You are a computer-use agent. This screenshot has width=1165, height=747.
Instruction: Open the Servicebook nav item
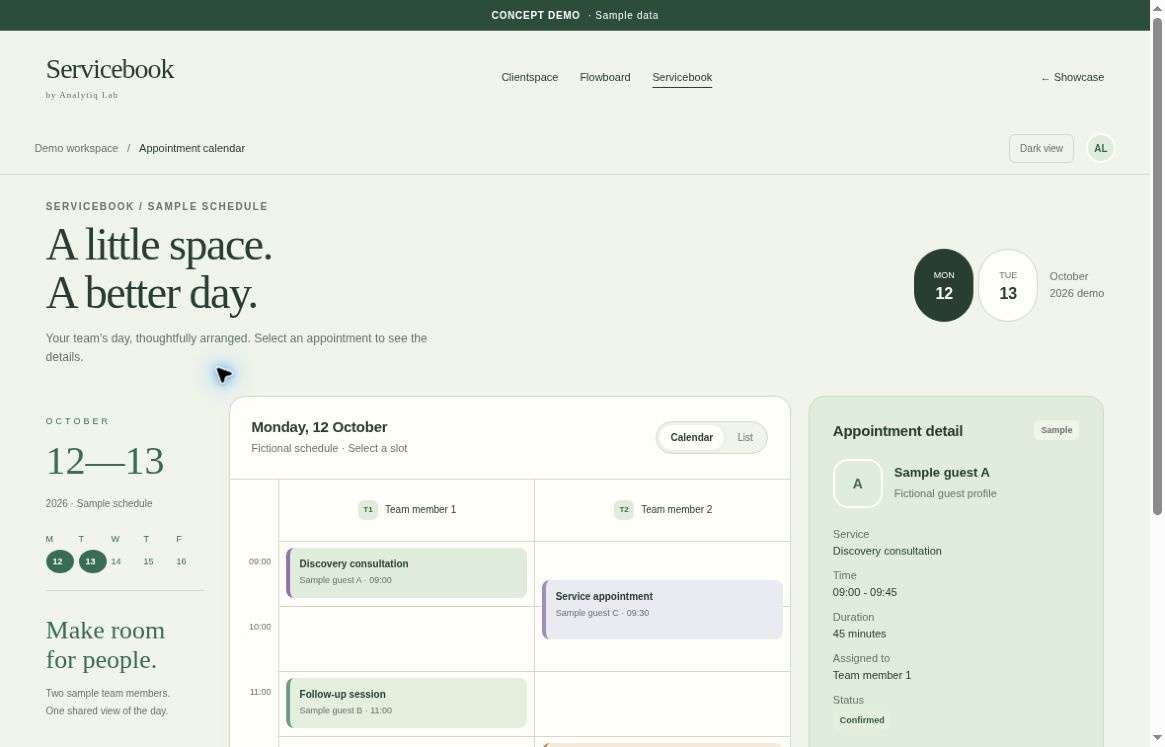click(682, 77)
